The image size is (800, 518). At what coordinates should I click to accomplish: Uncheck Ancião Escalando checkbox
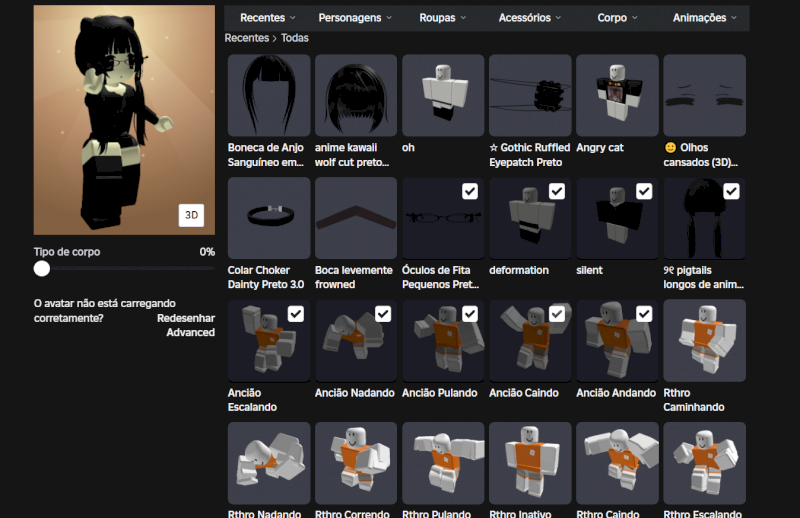[x=296, y=314]
